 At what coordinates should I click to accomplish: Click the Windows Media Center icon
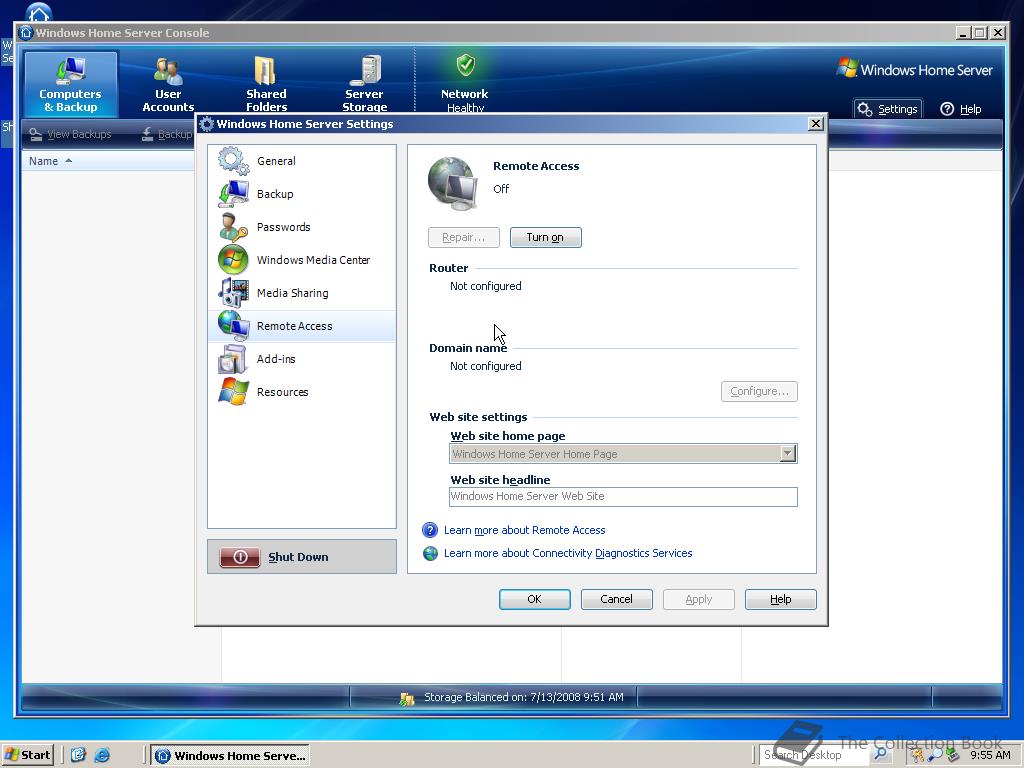pos(233,260)
